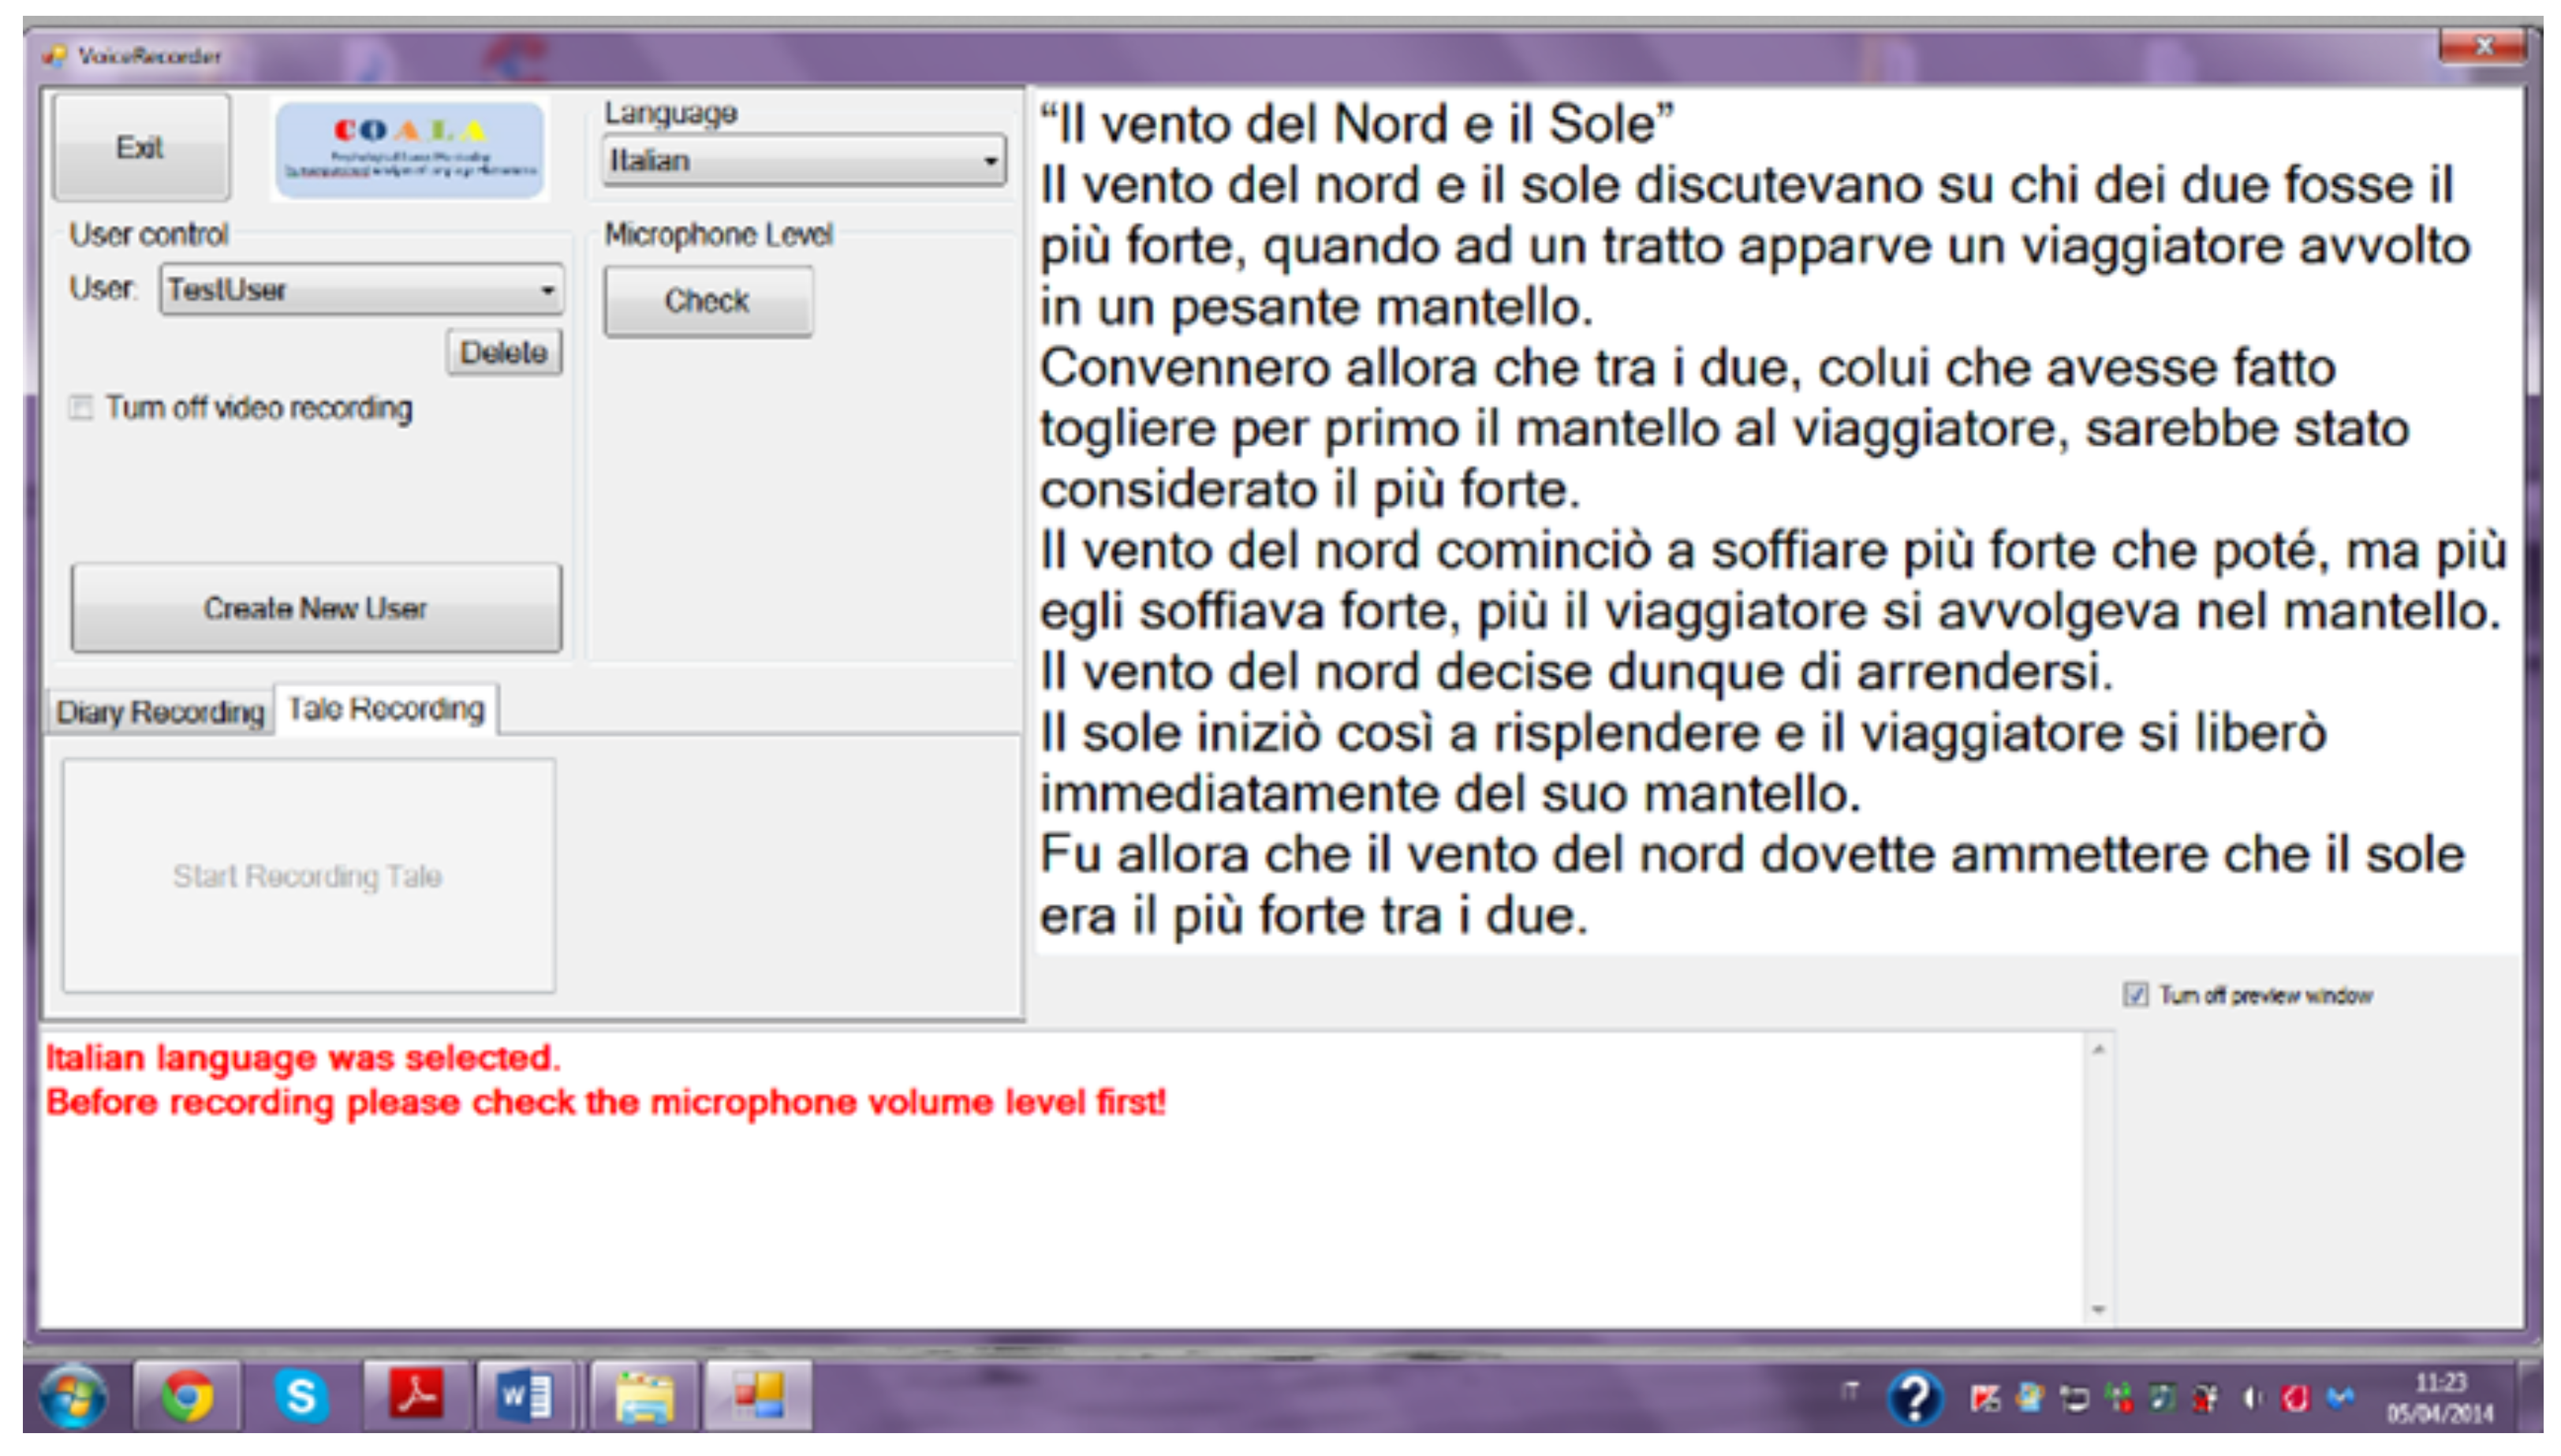This screenshot has height=1456, width=2561.
Task: Open the Windows Start menu orb
Action: click(73, 1398)
